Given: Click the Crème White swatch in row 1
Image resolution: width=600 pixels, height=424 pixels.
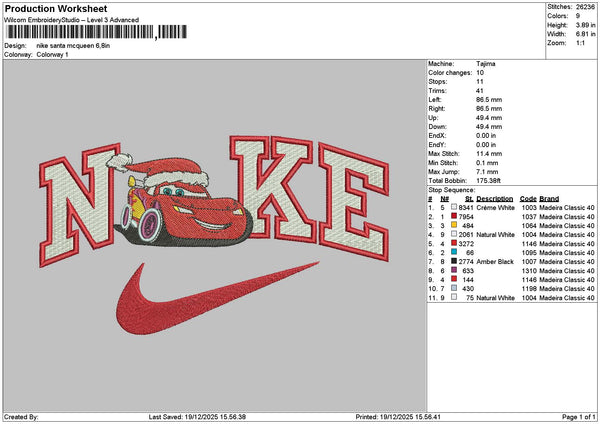Looking at the screenshot, I should click(x=454, y=207).
